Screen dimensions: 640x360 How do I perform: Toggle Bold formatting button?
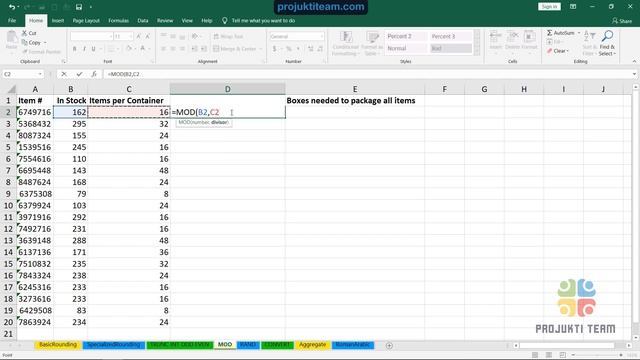tap(74, 49)
